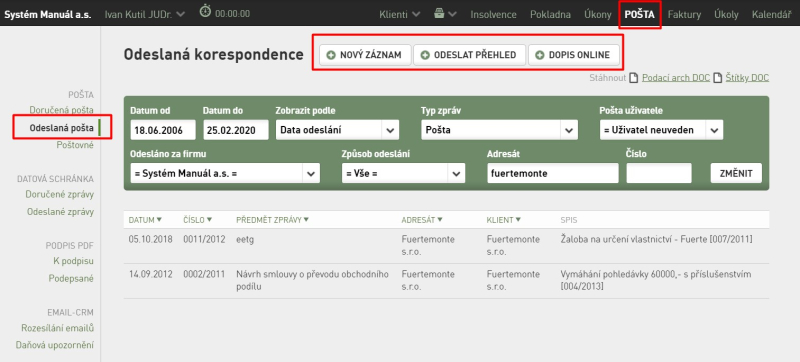
Task: Sort the table by DATUM column
Action: 145,220
